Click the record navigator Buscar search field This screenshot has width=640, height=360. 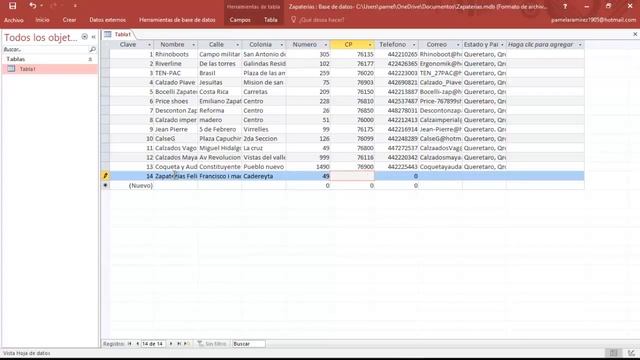point(248,344)
